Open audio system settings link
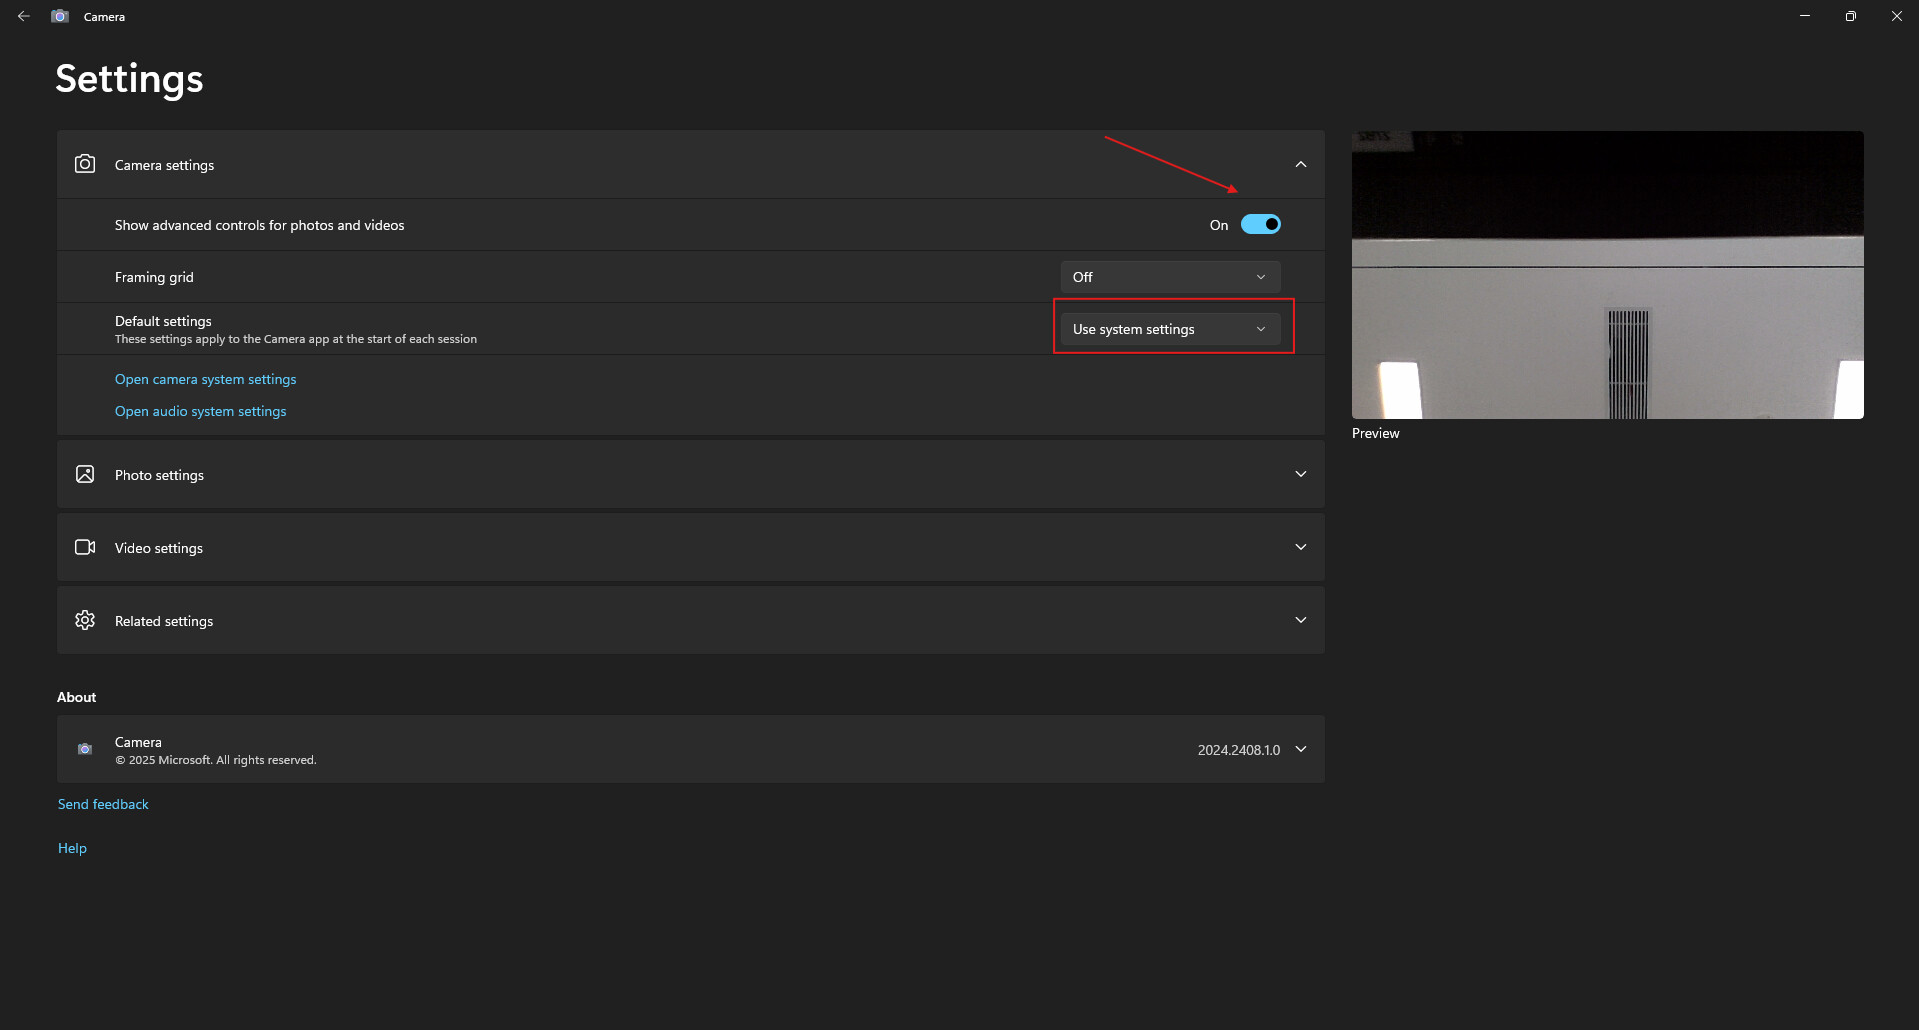Viewport: 1919px width, 1030px height. [200, 411]
